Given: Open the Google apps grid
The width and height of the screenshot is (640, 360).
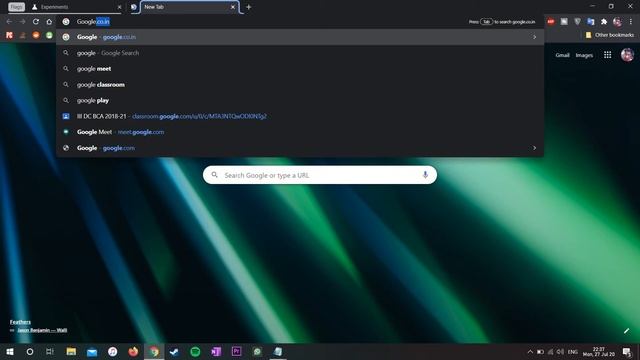Looking at the screenshot, I should (x=607, y=55).
